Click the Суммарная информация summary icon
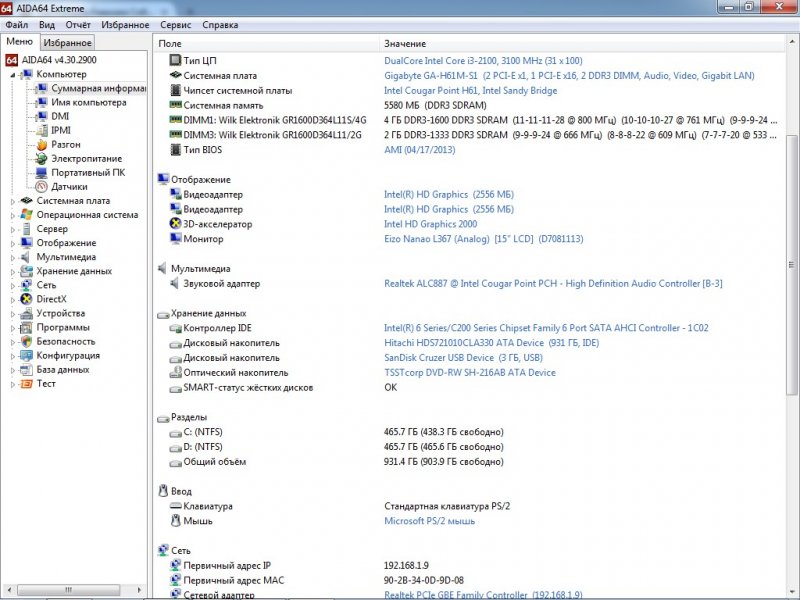The image size is (800, 600). tap(43, 88)
